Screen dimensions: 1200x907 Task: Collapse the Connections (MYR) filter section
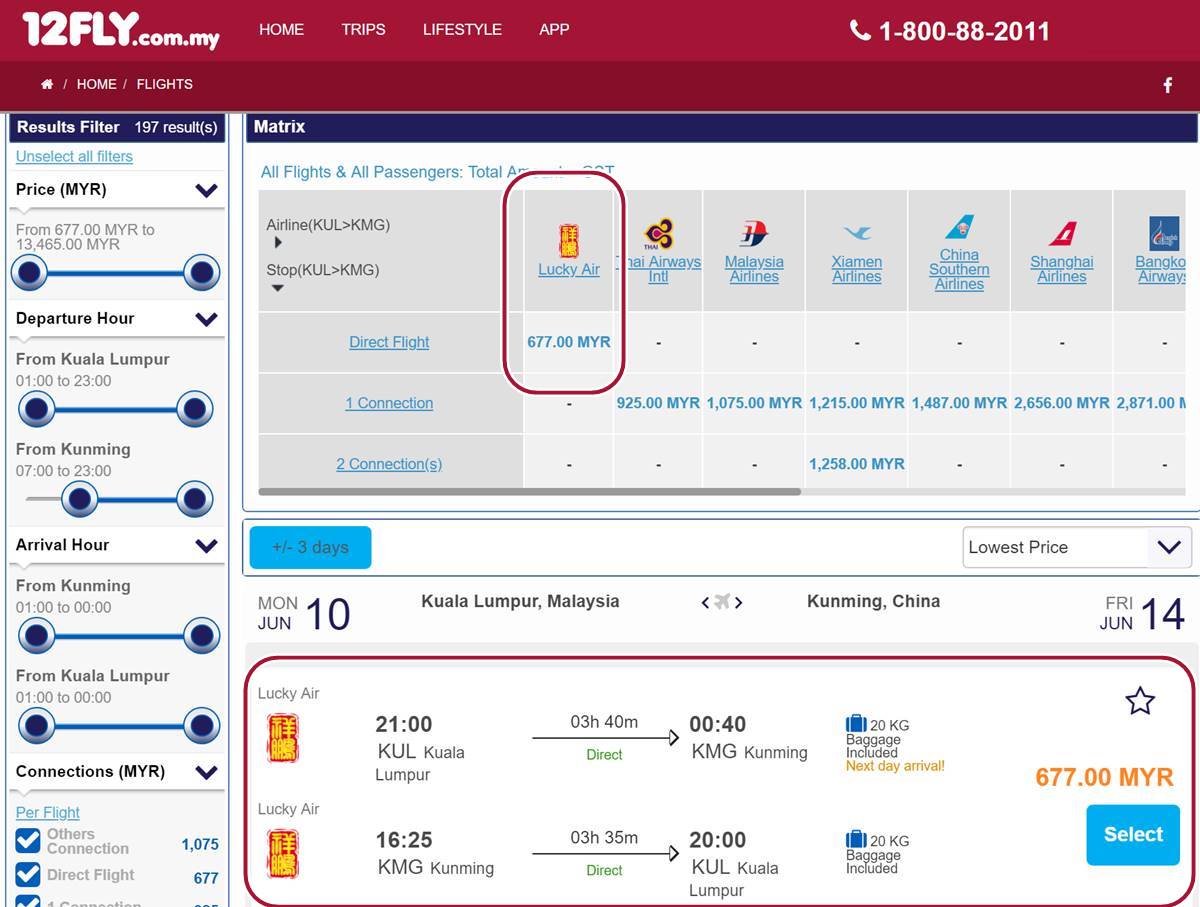(206, 772)
